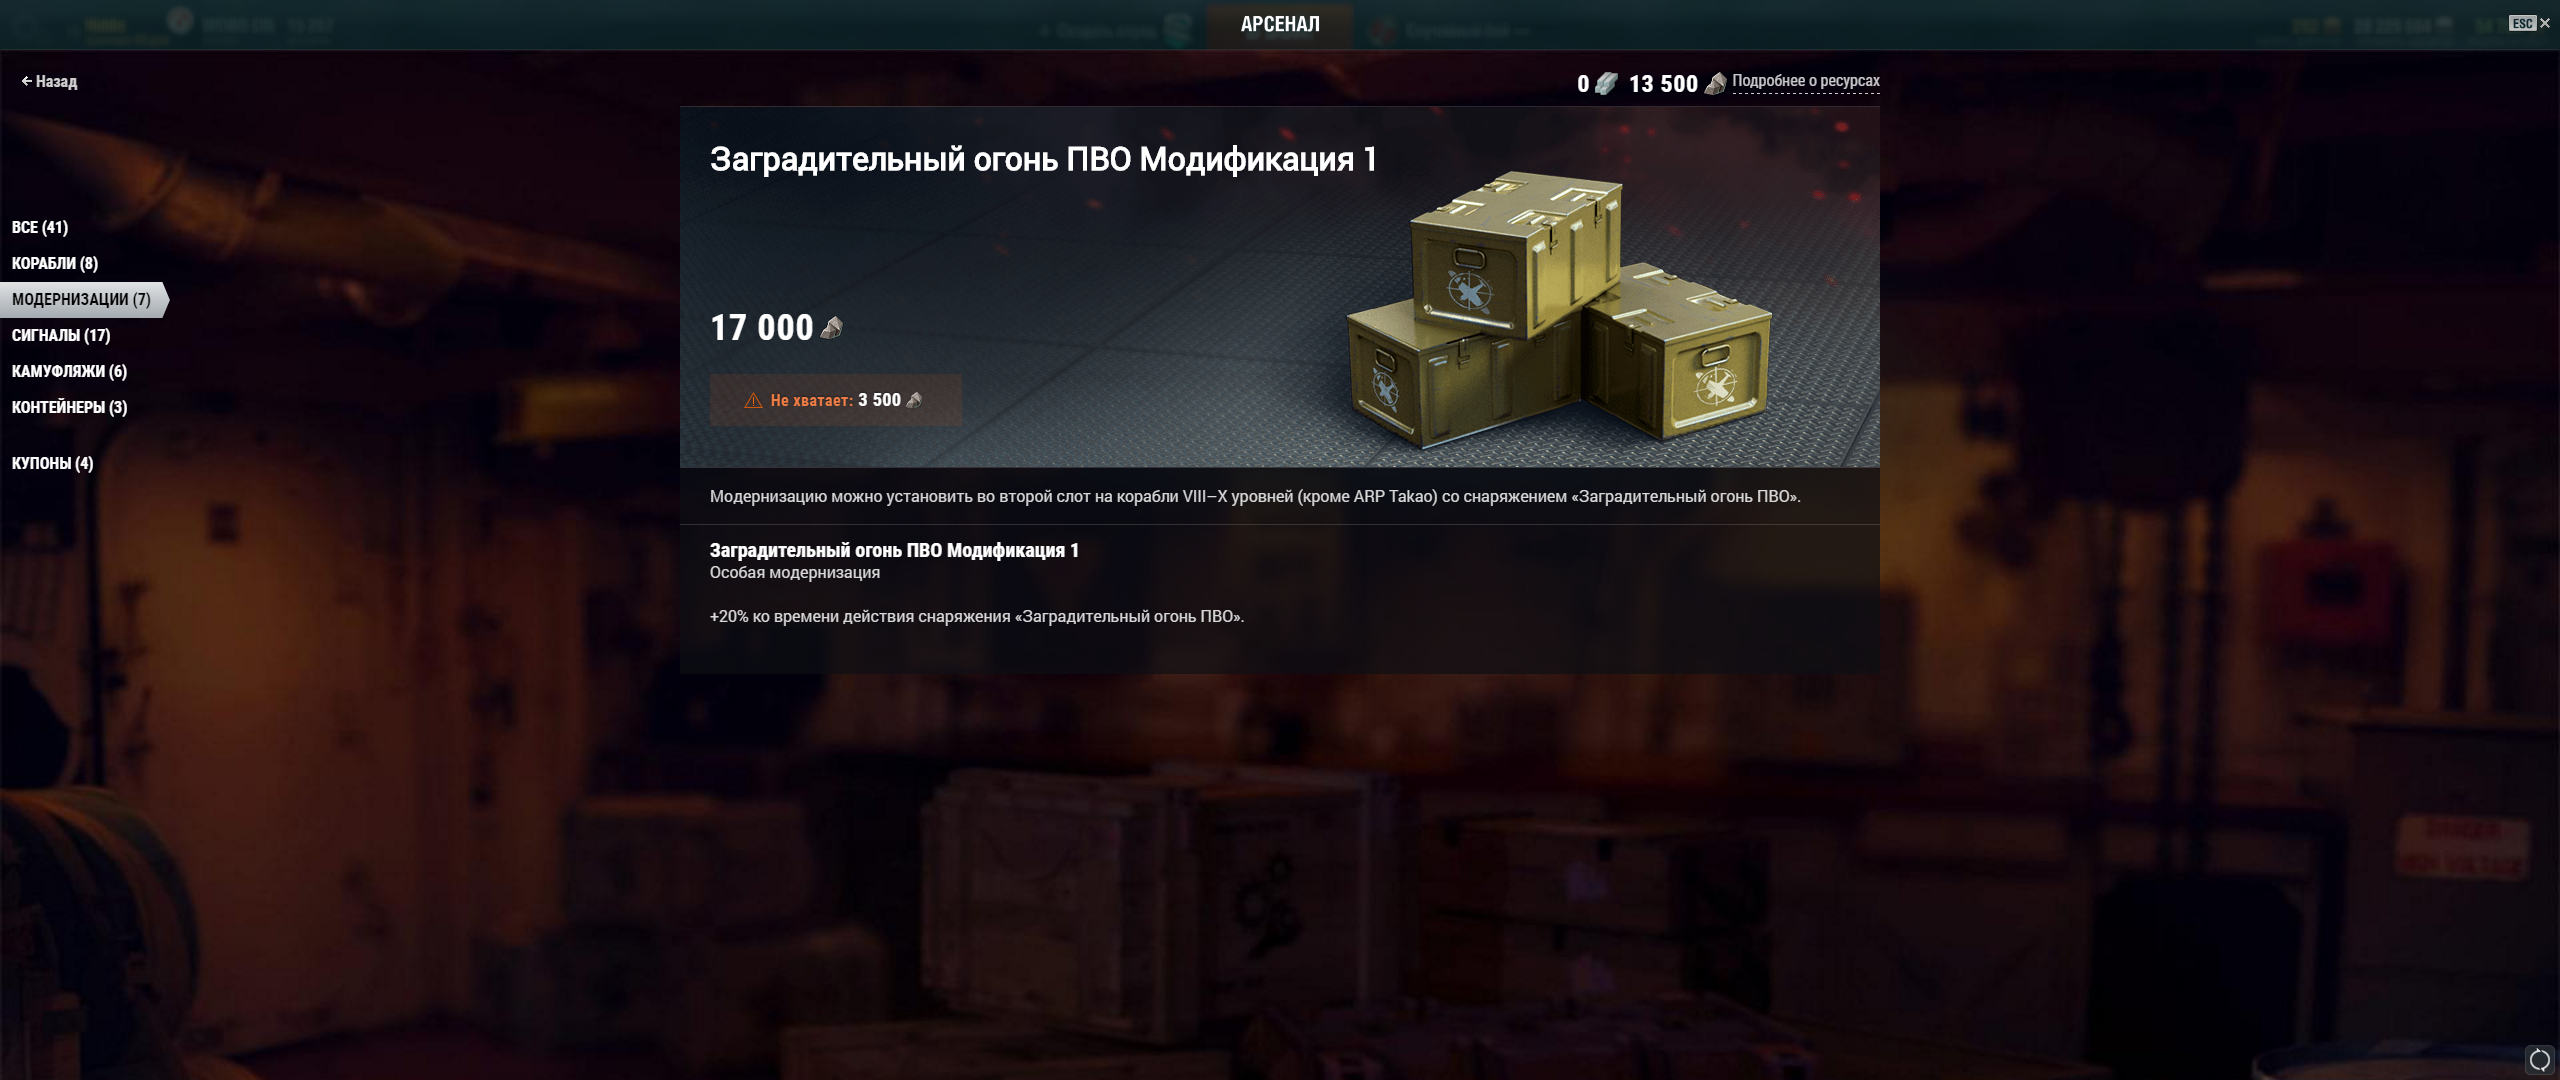The height and width of the screenshot is (1080, 2560).
Task: Click the АРСЕНАЛ tab header
Action: point(1280,24)
